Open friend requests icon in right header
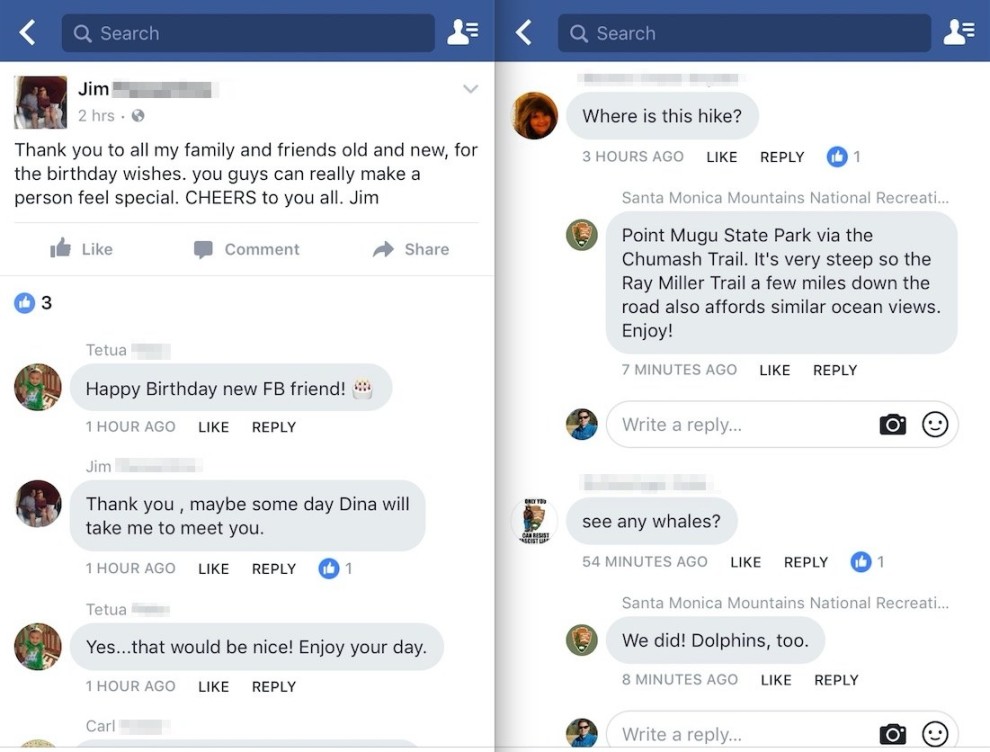Viewport: 990px width, 752px height. pos(960,33)
